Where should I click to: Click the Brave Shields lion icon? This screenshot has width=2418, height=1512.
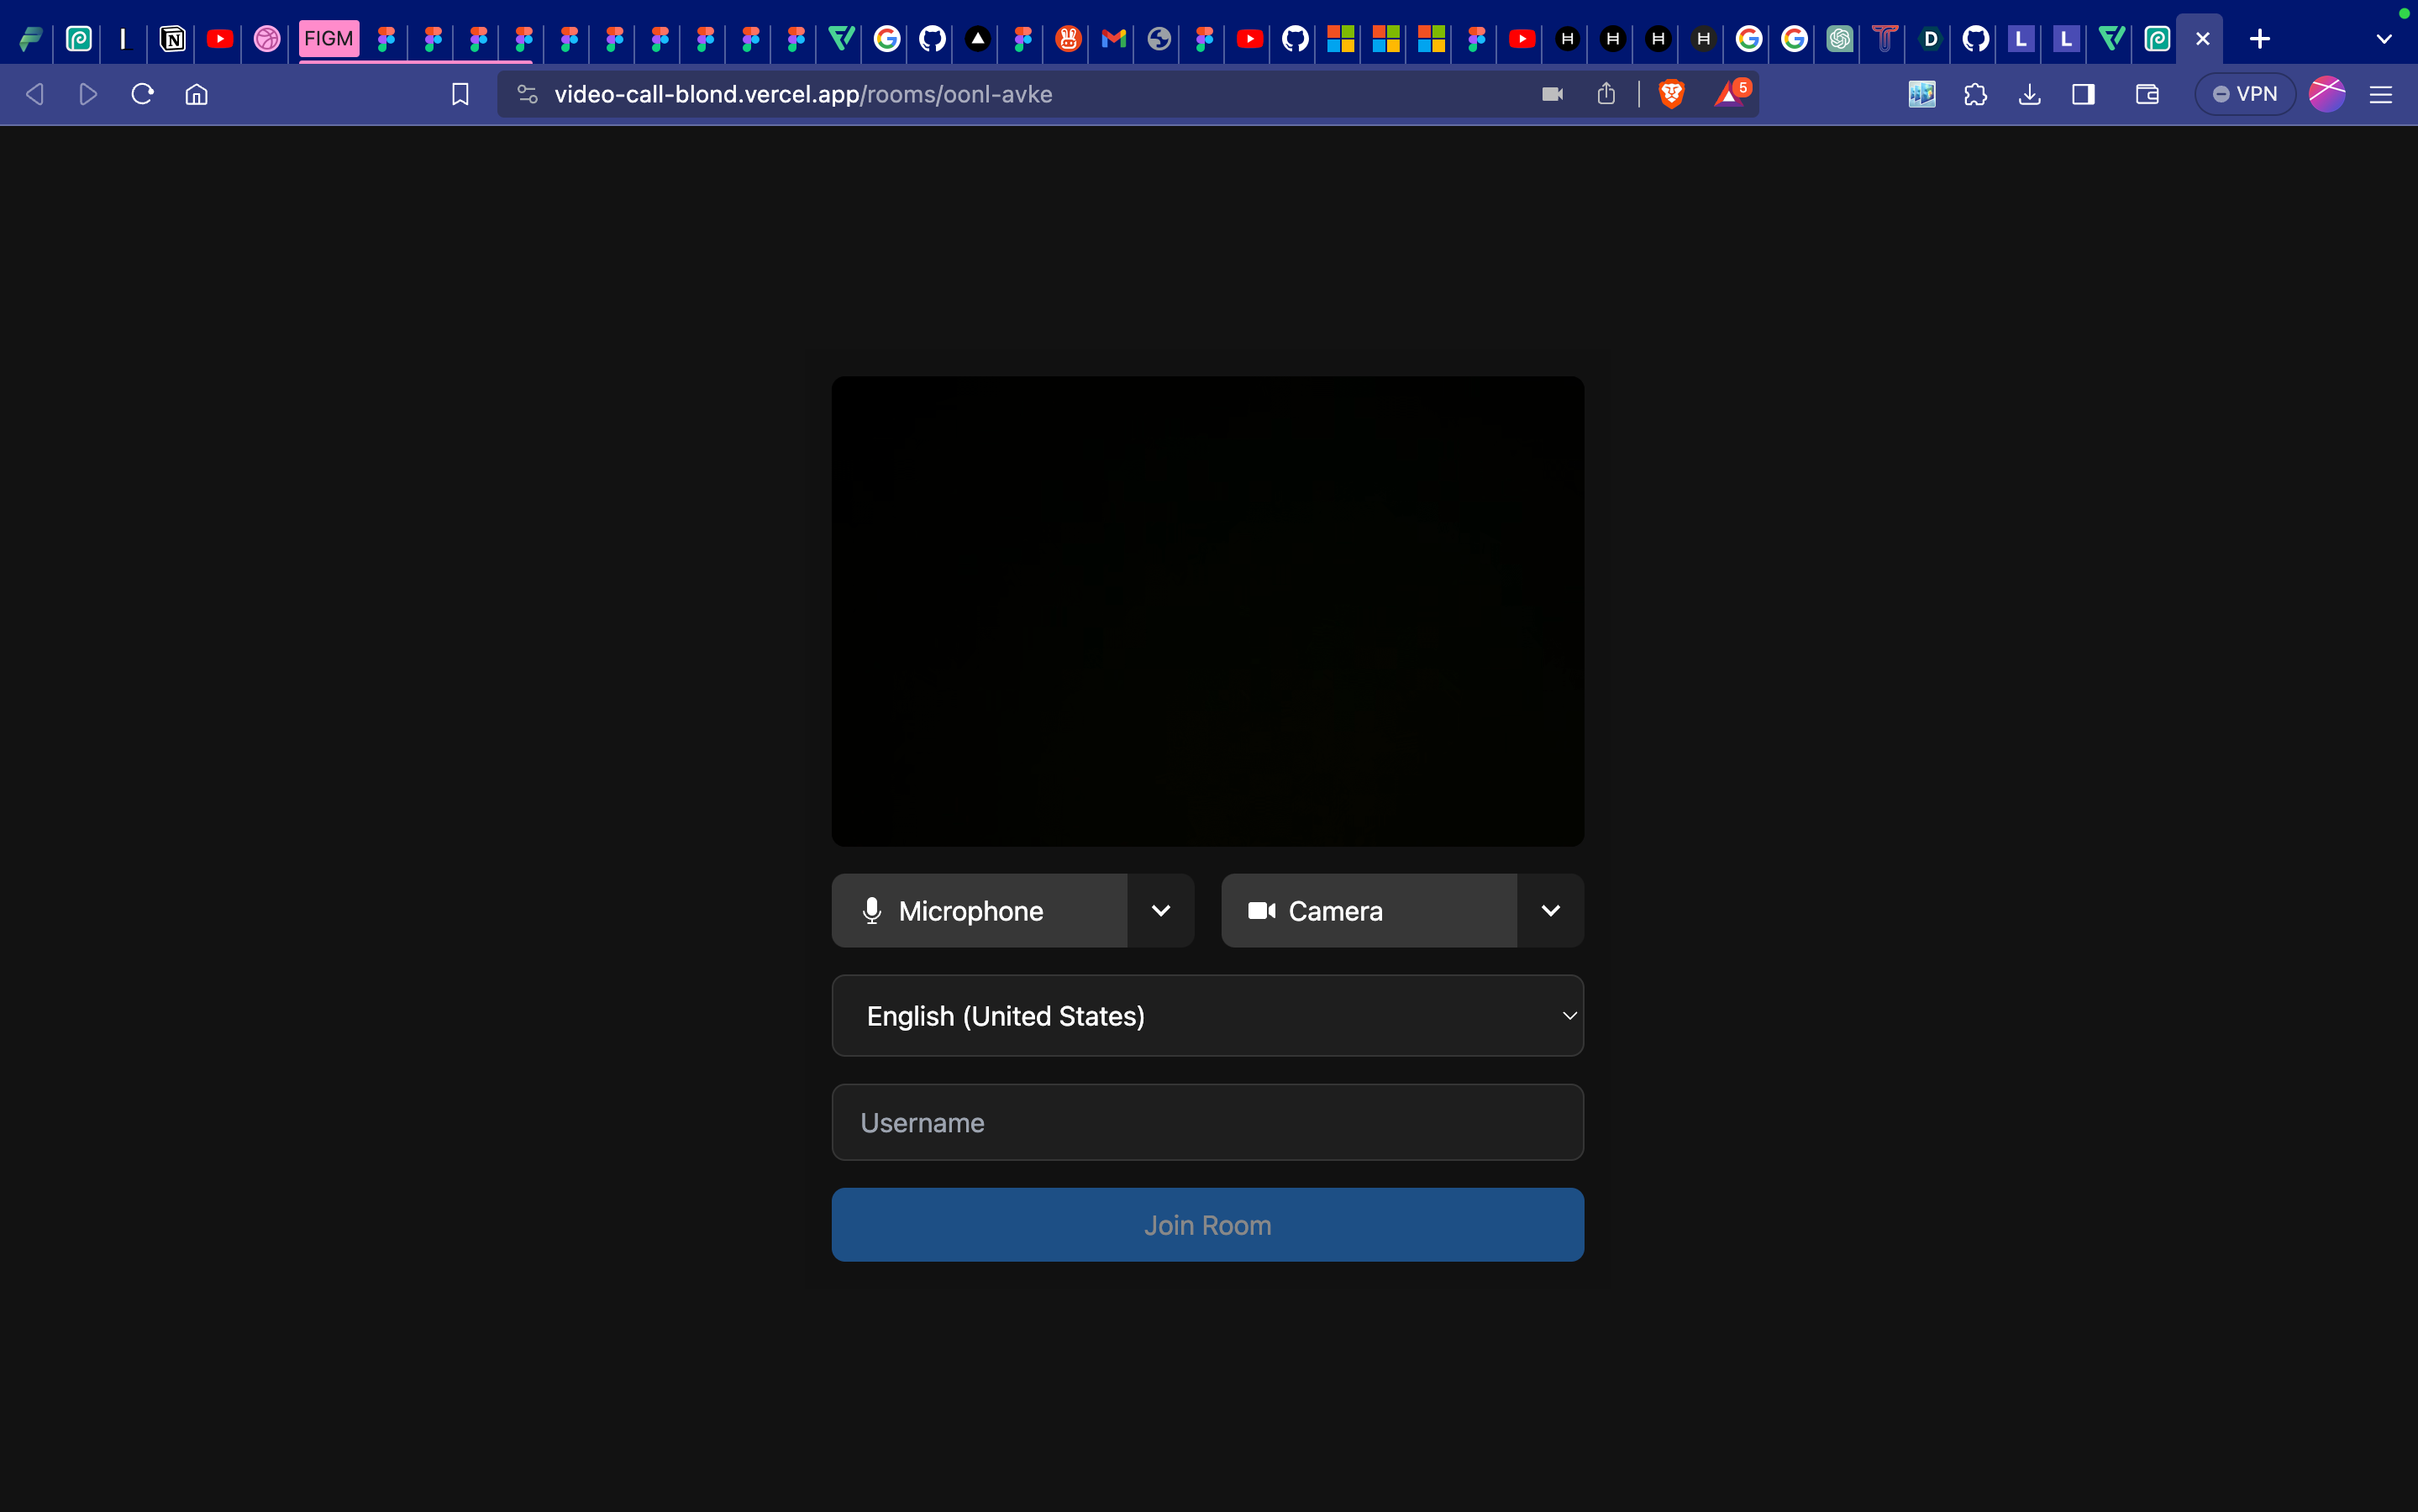point(1671,94)
